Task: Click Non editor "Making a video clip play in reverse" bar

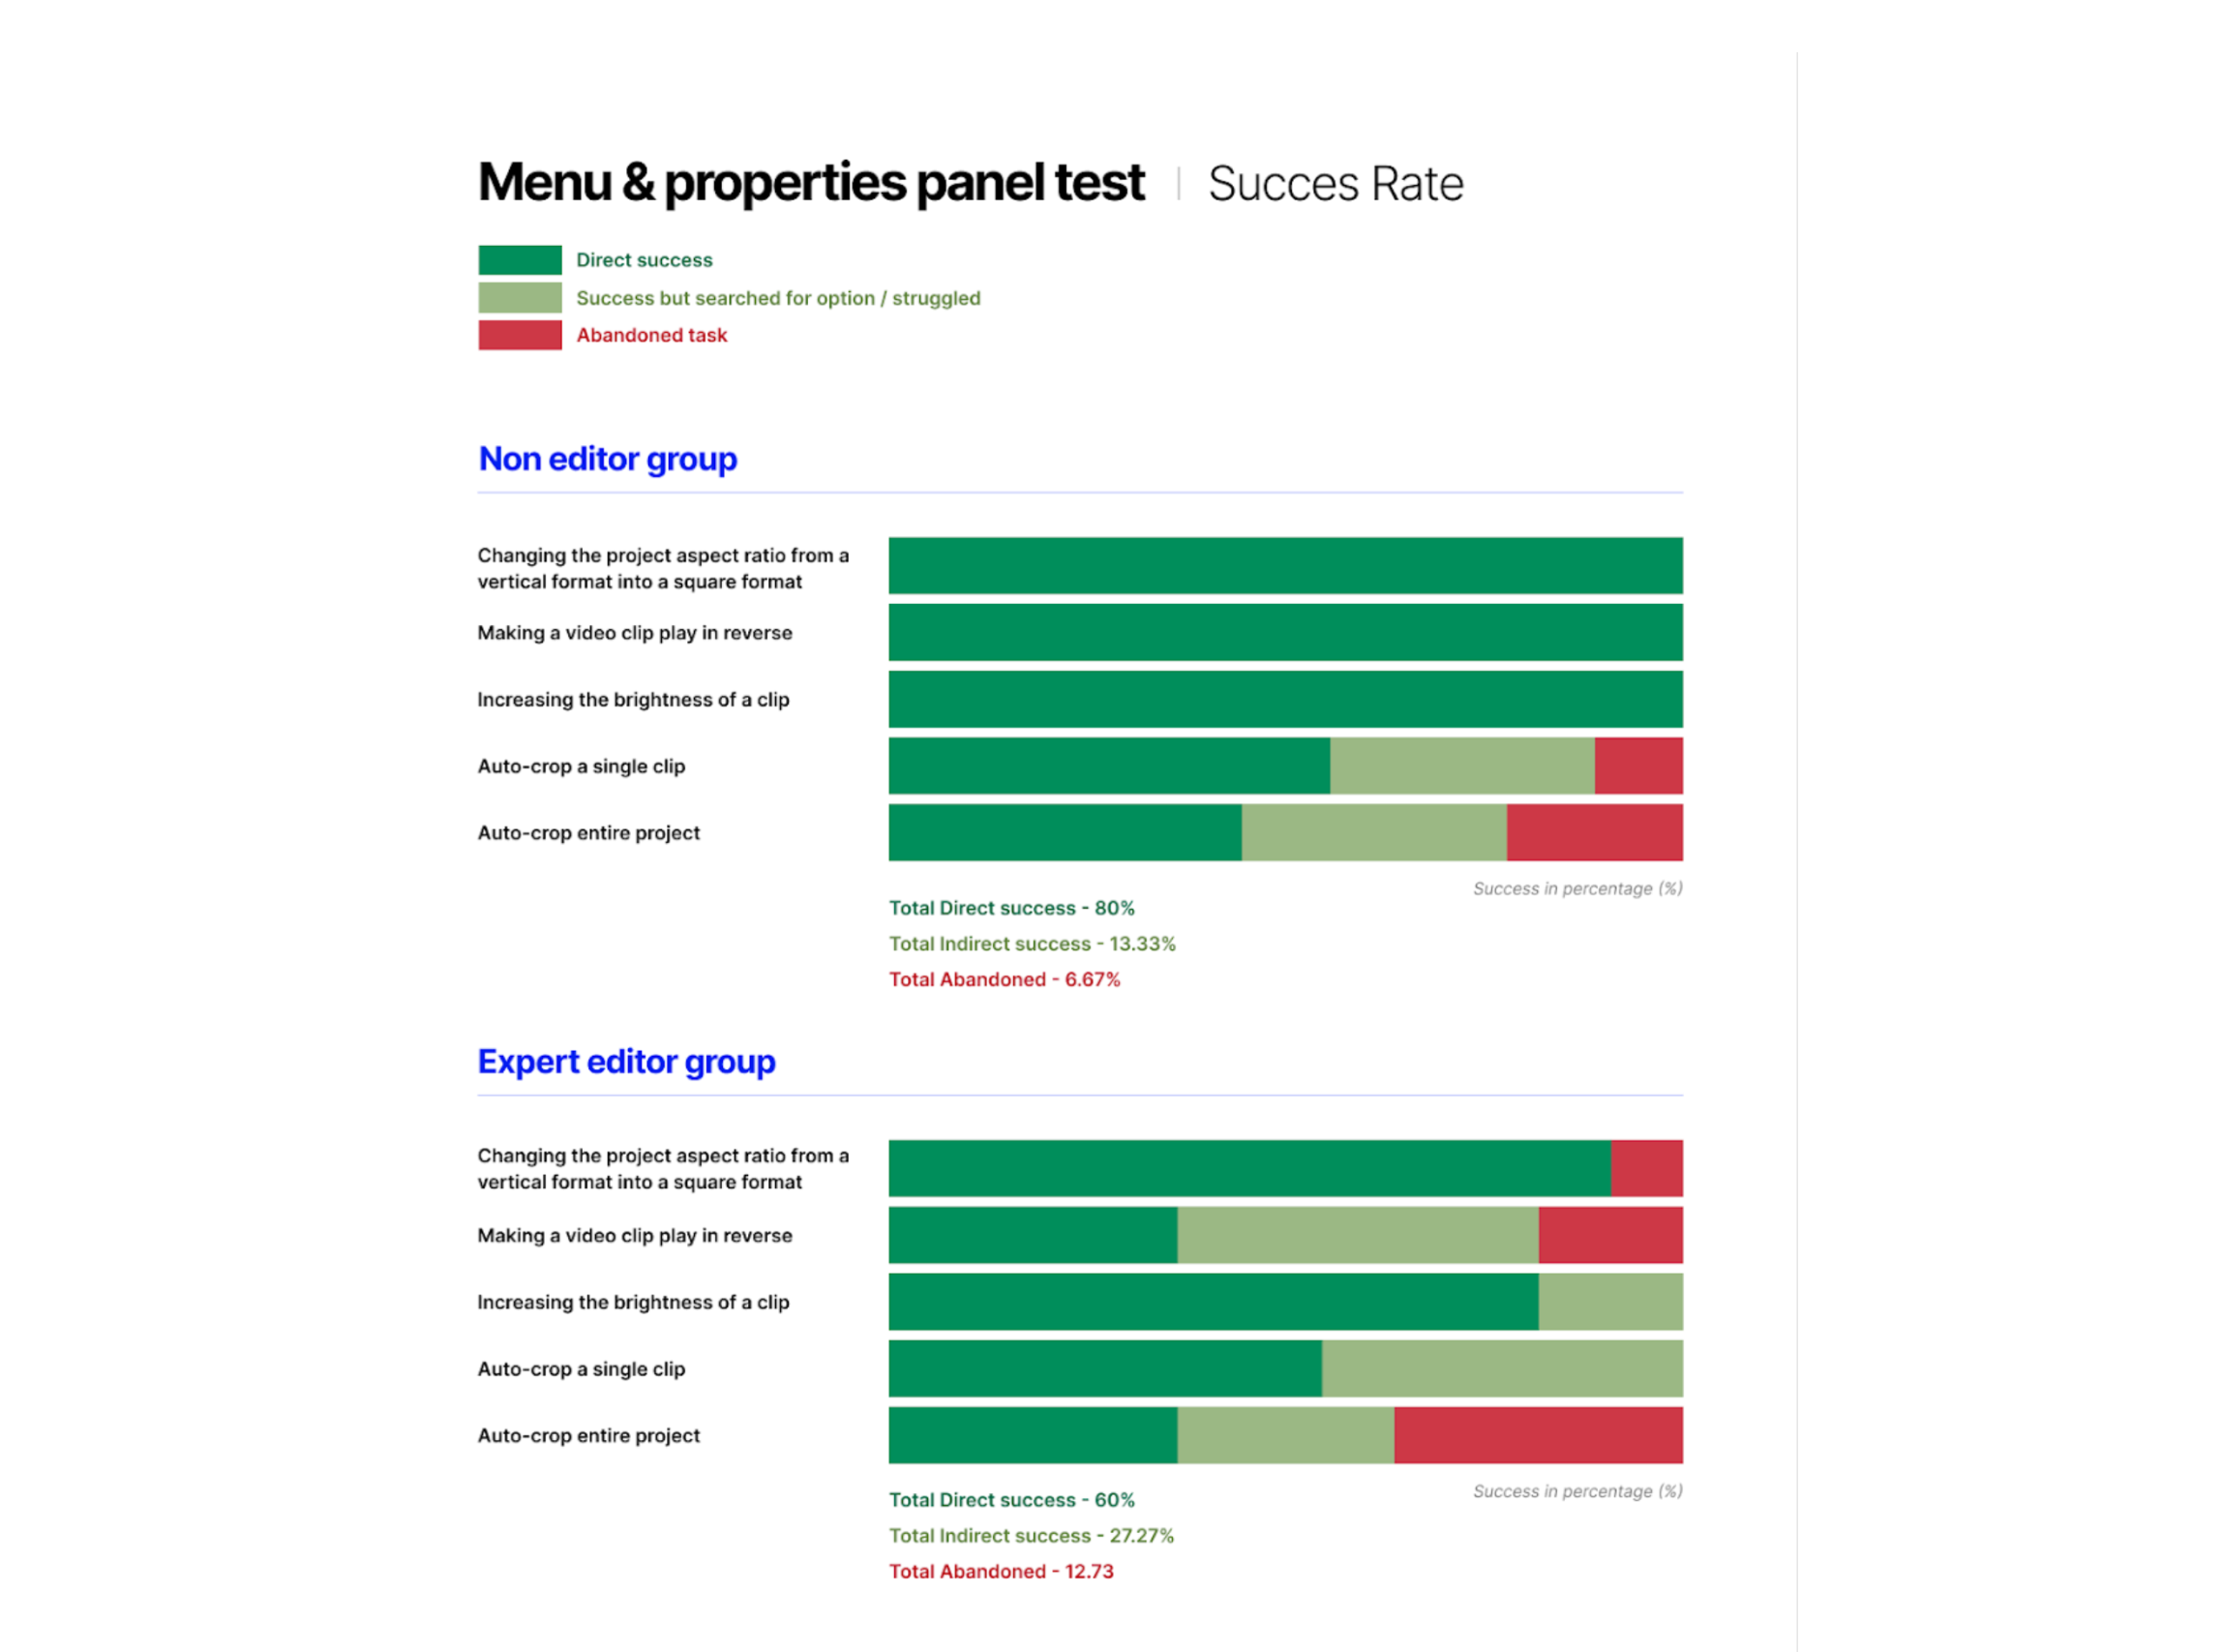Action: (1285, 633)
